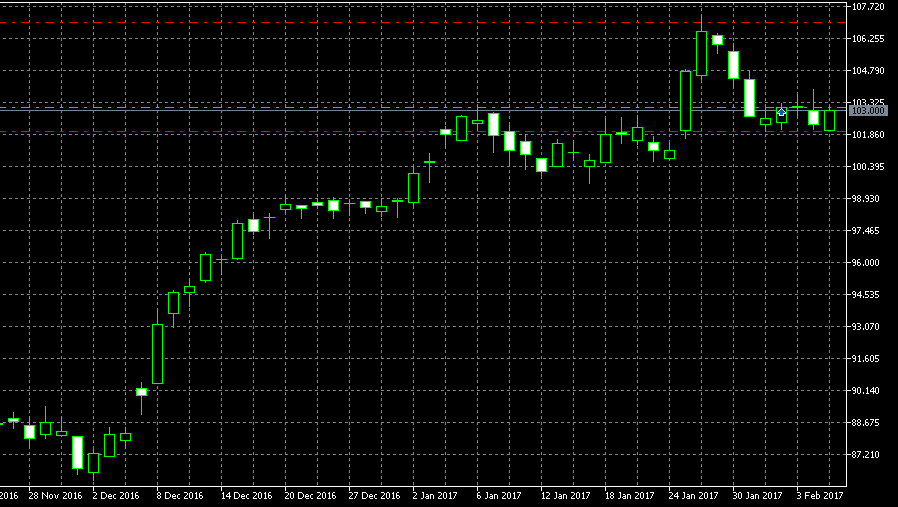Click the 24 Jan 2017 date label
The image size is (898, 507).
(x=694, y=496)
